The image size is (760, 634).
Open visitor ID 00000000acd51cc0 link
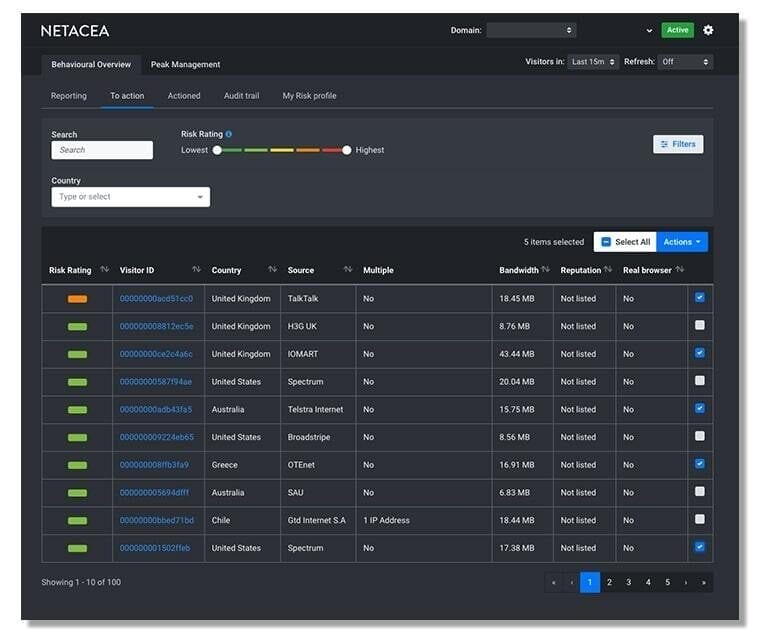[x=156, y=299]
